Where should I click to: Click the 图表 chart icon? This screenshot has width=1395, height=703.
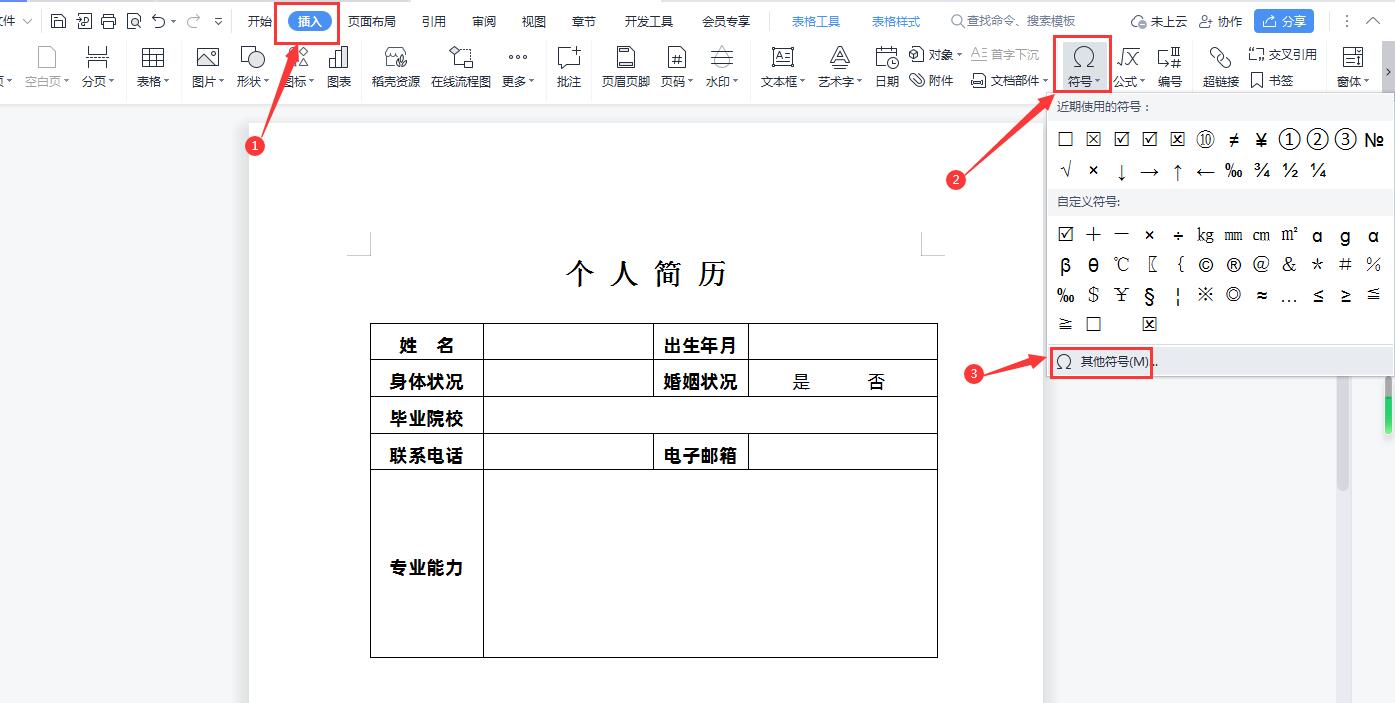click(339, 67)
